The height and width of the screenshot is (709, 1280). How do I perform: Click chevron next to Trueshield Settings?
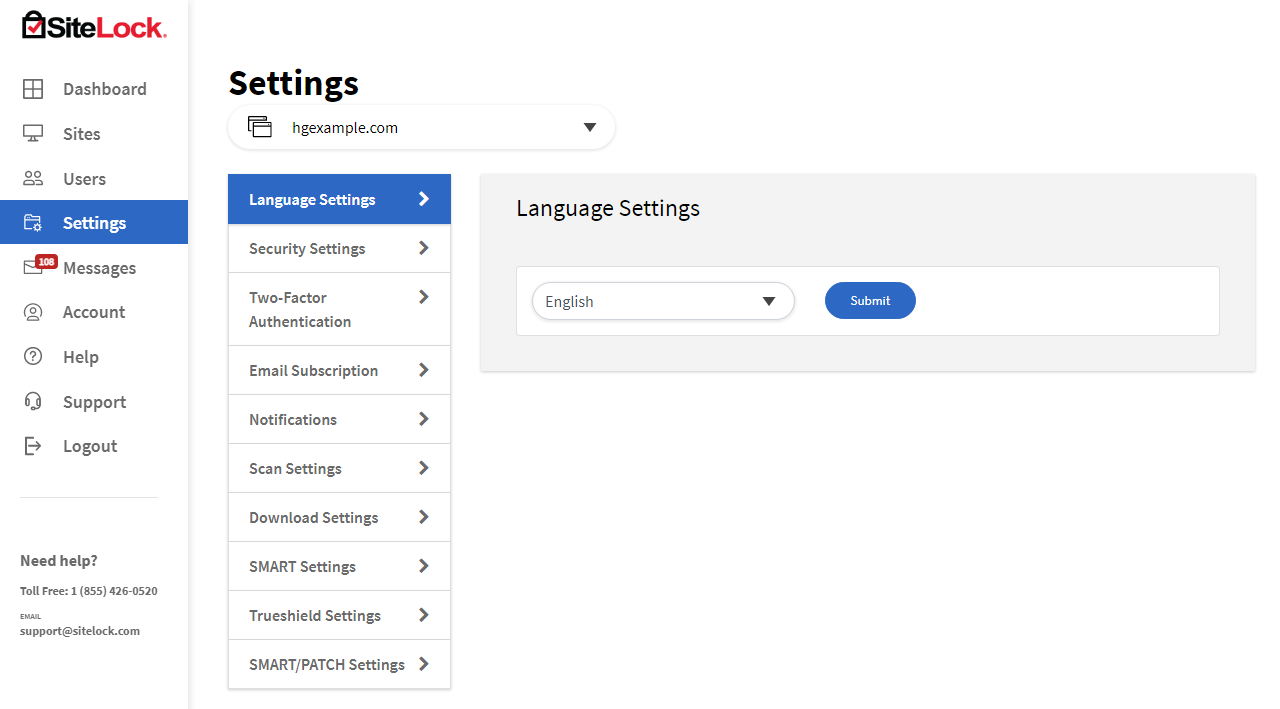point(424,614)
